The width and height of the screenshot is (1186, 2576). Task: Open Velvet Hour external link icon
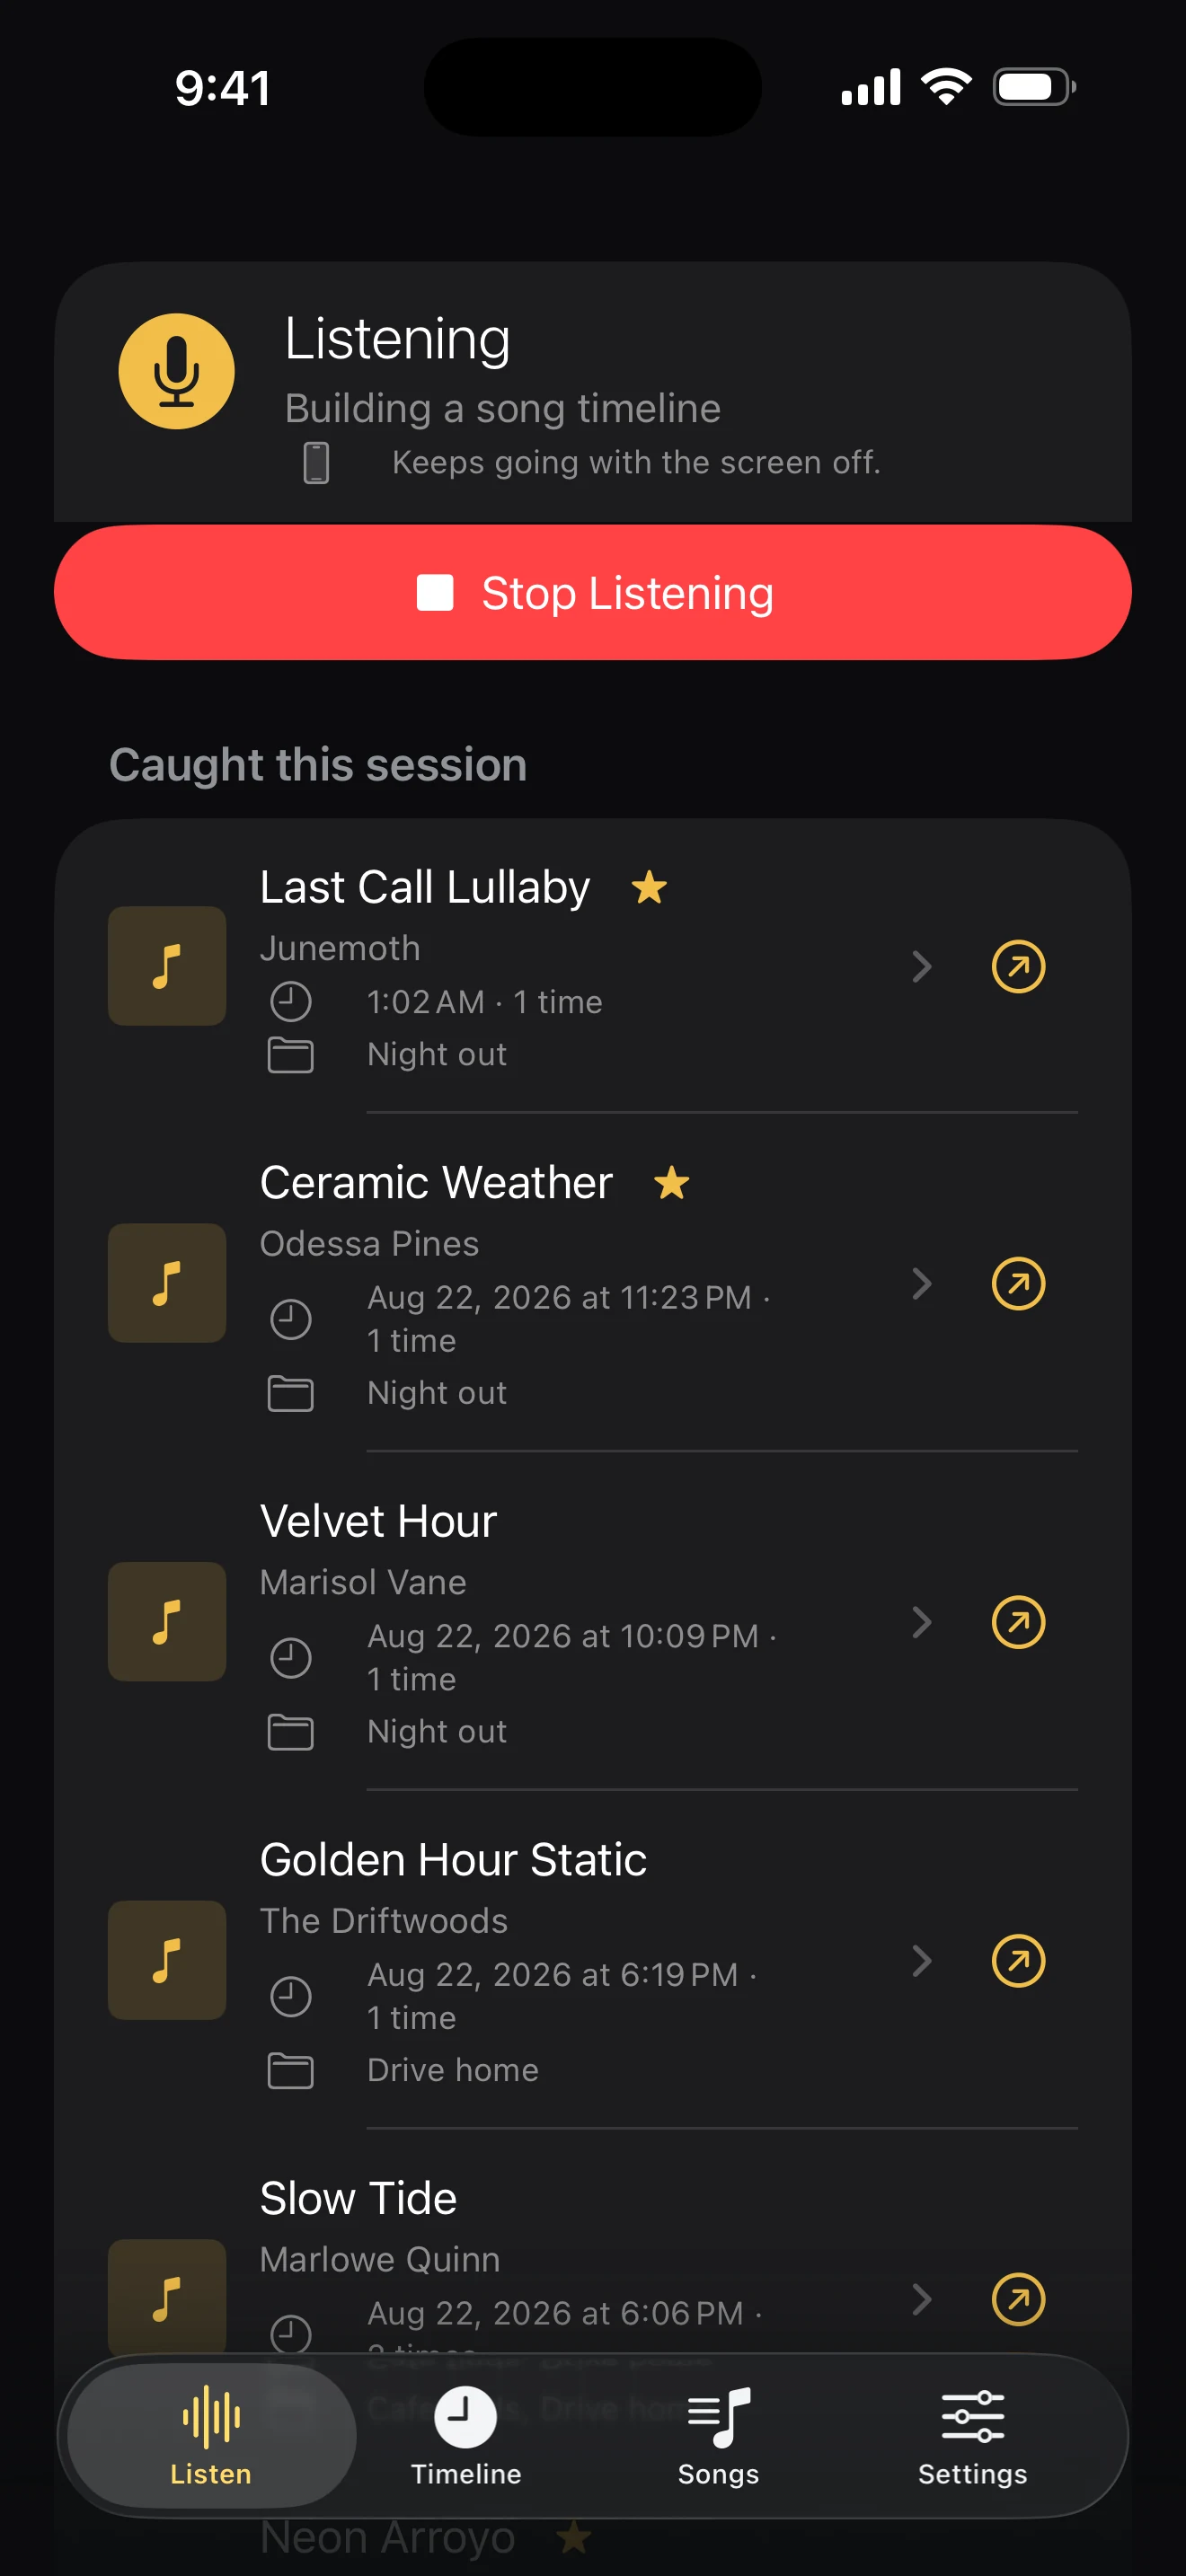tap(1018, 1621)
